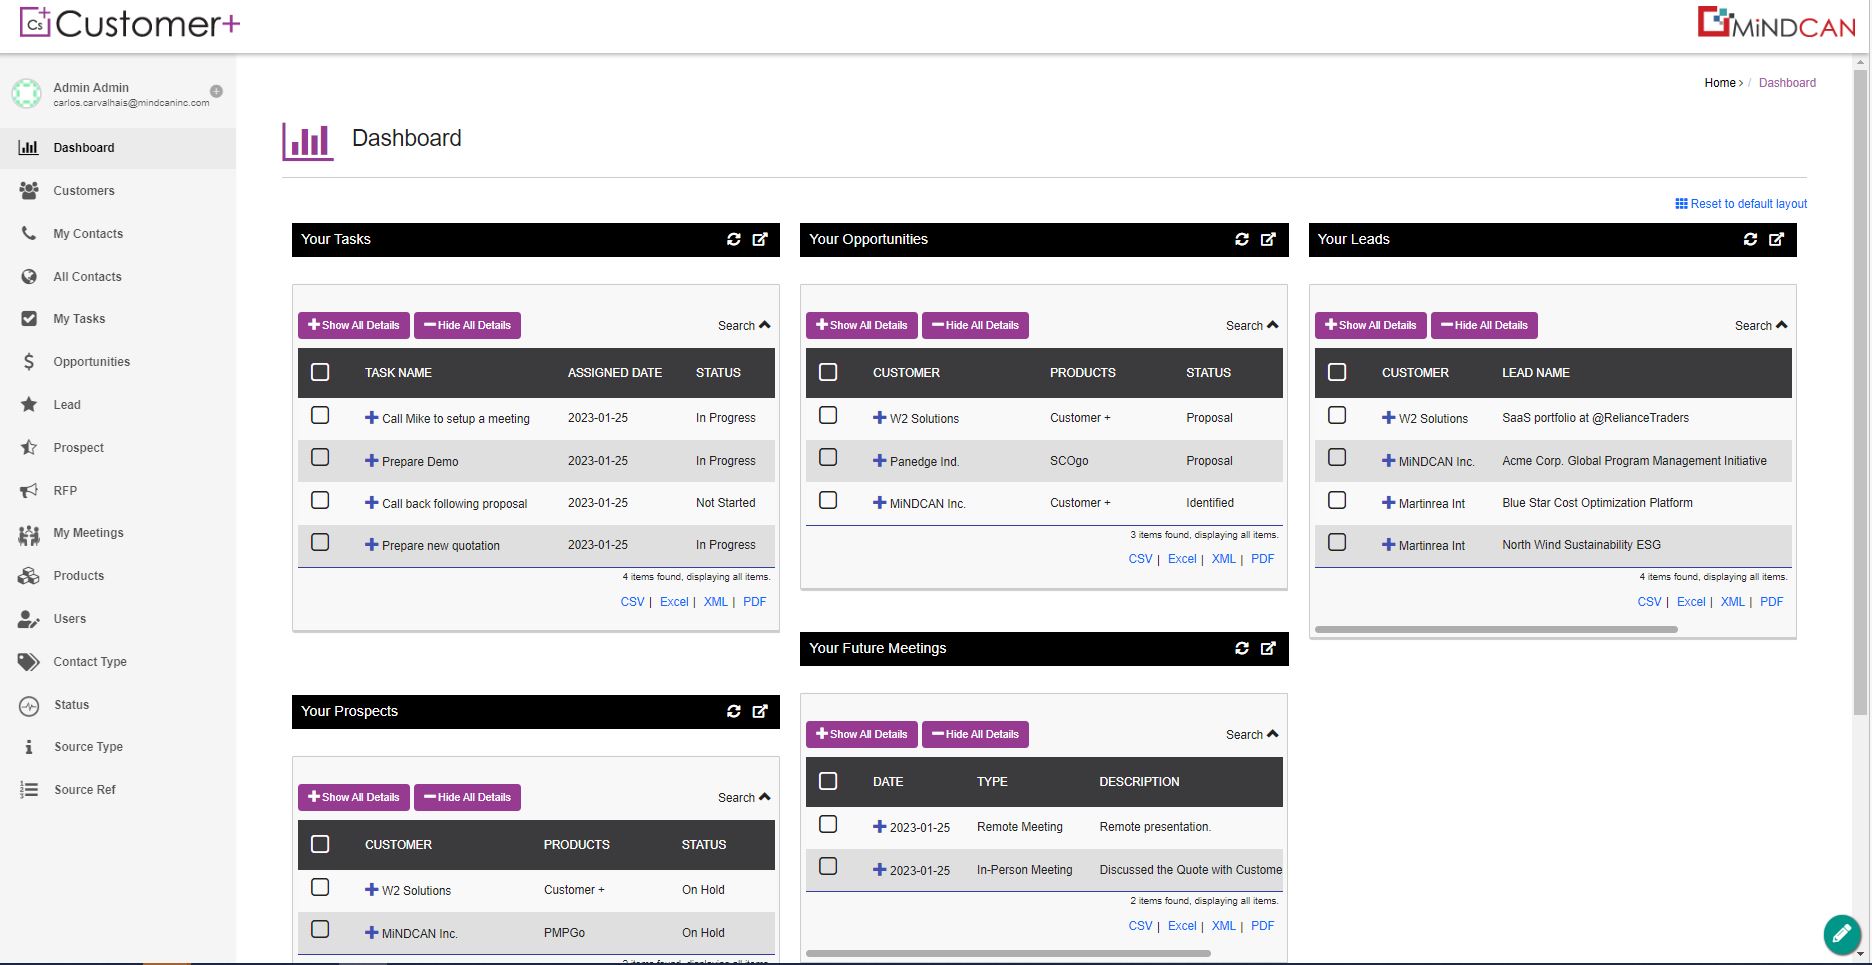The width and height of the screenshot is (1872, 965).
Task: Open My Meetings from the sidebar
Action: click(x=87, y=532)
